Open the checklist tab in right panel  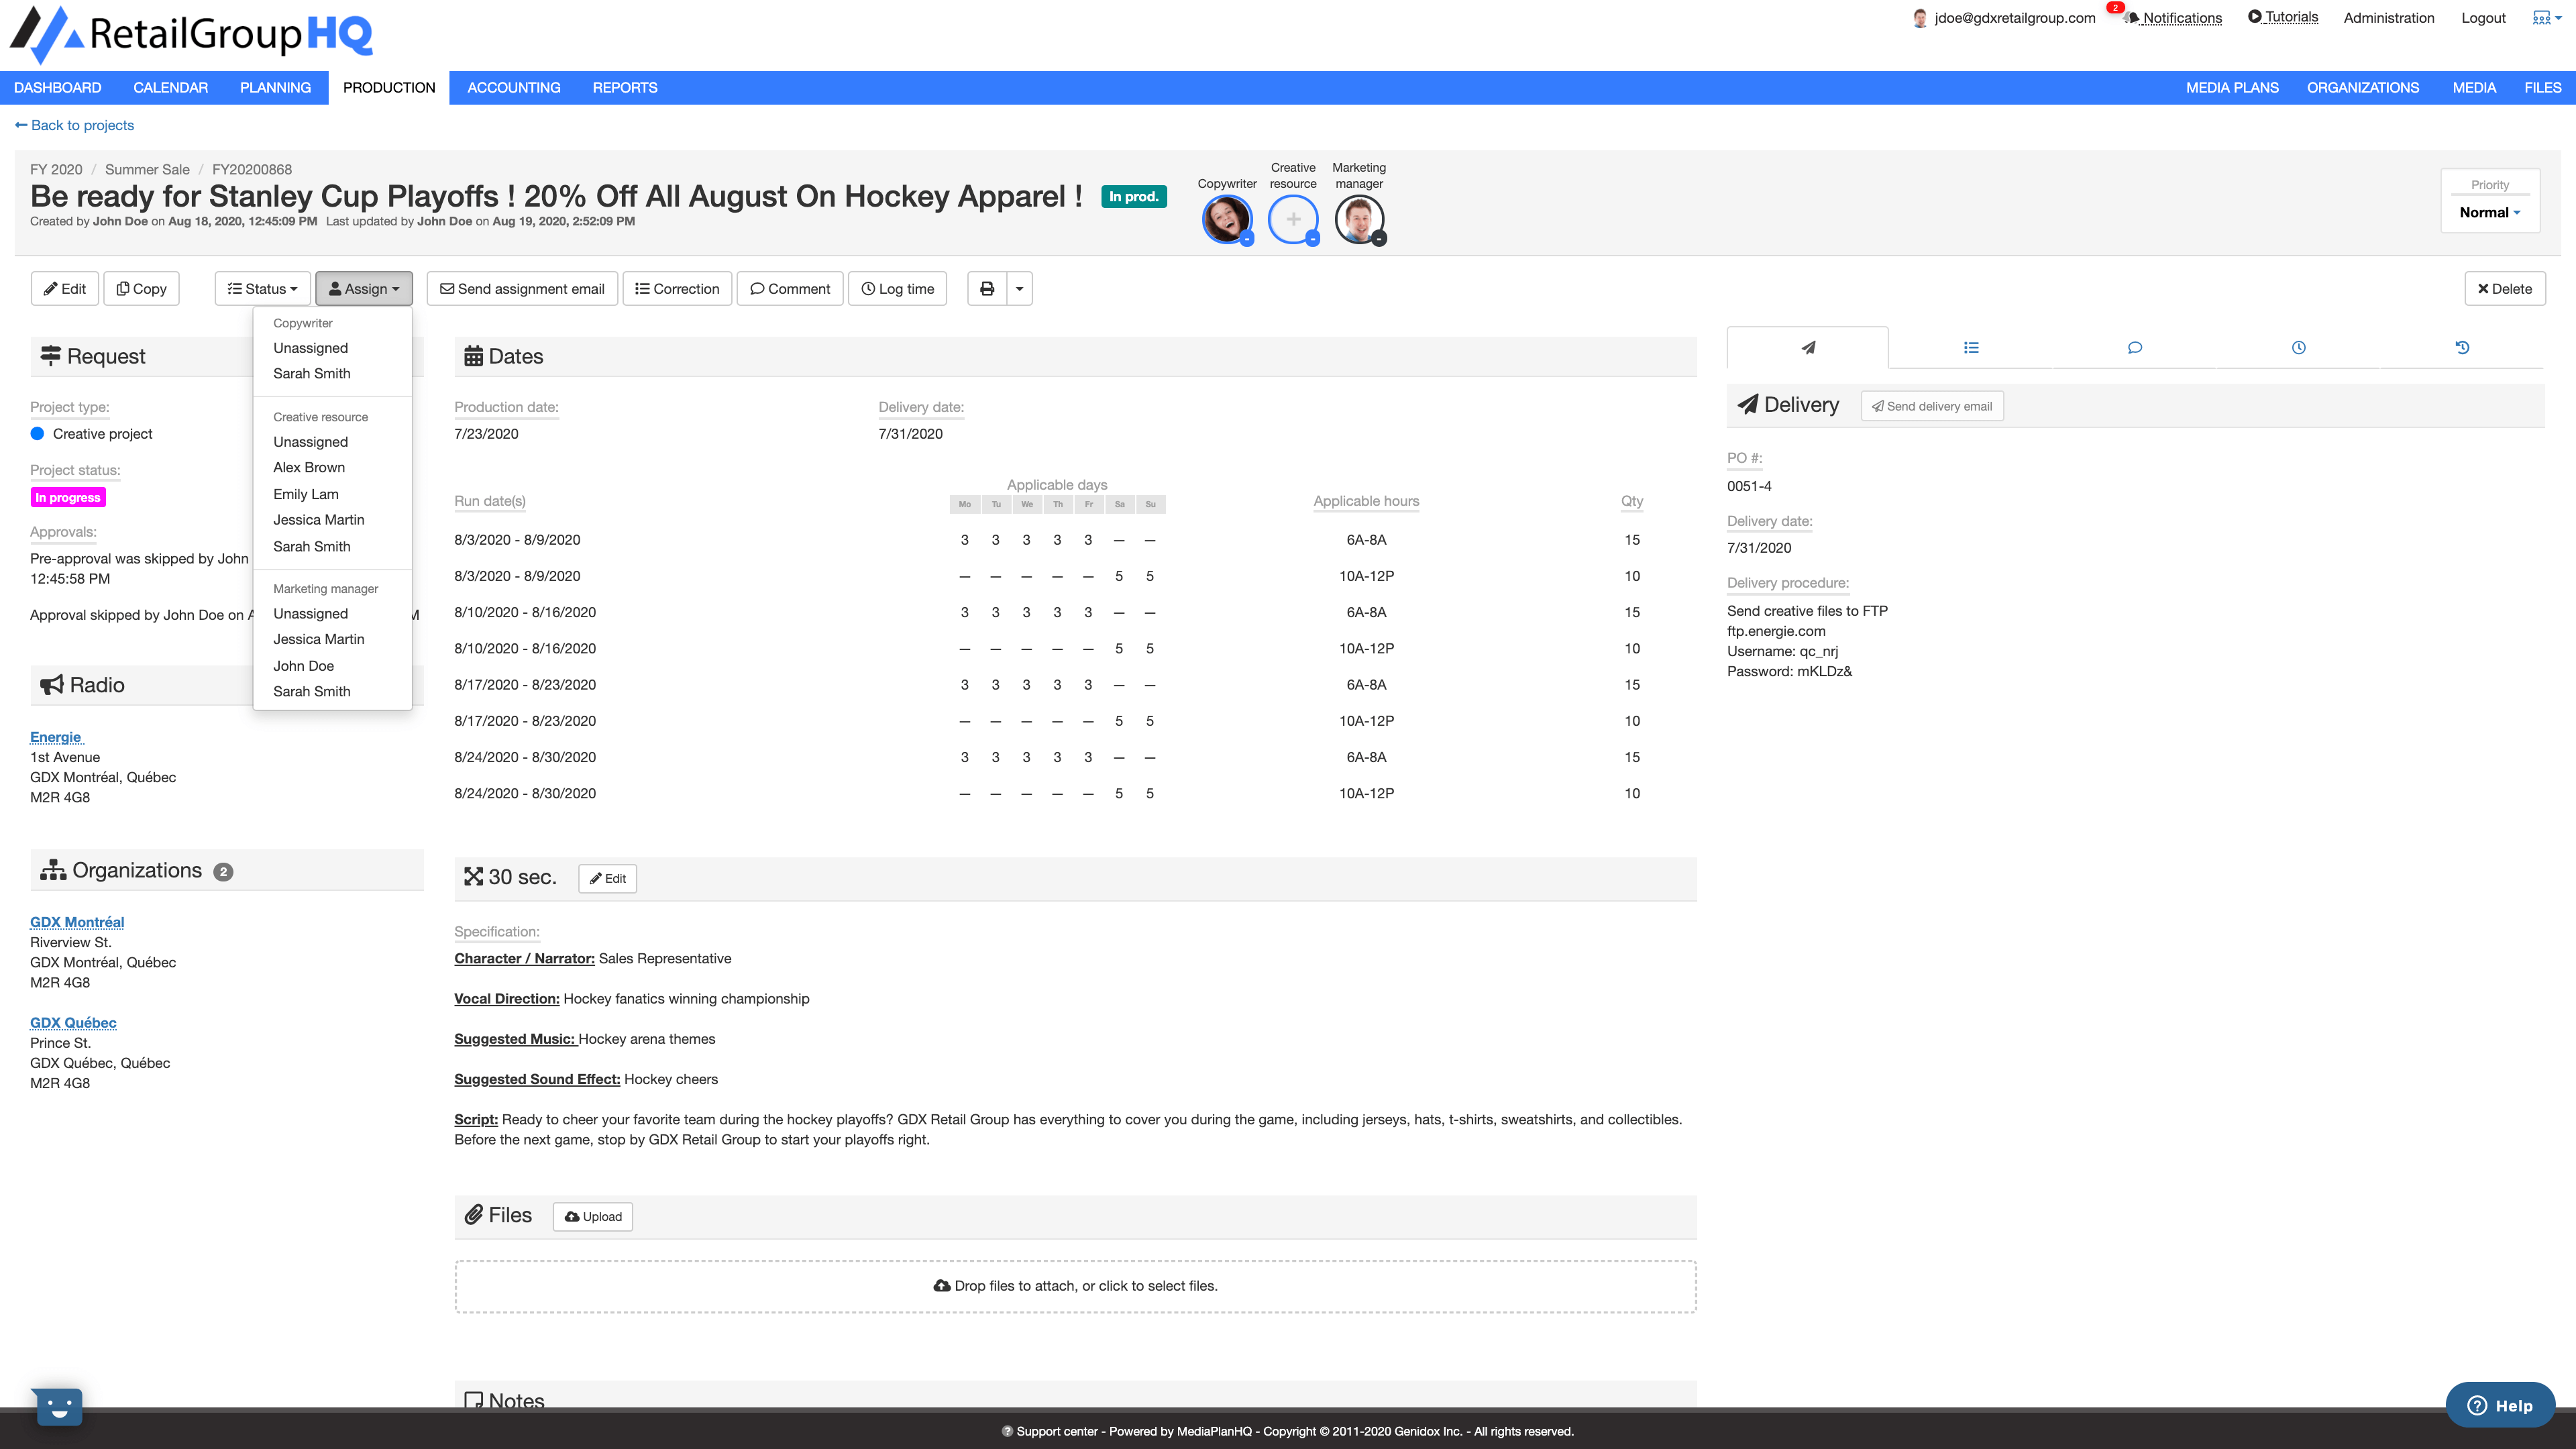(x=1970, y=347)
